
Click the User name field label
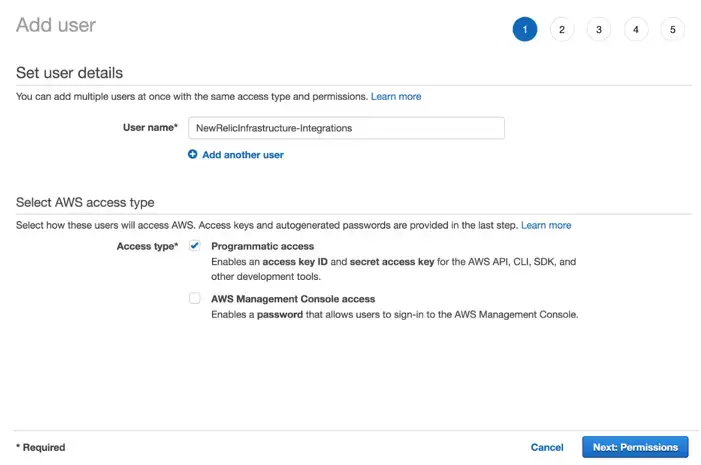(149, 128)
